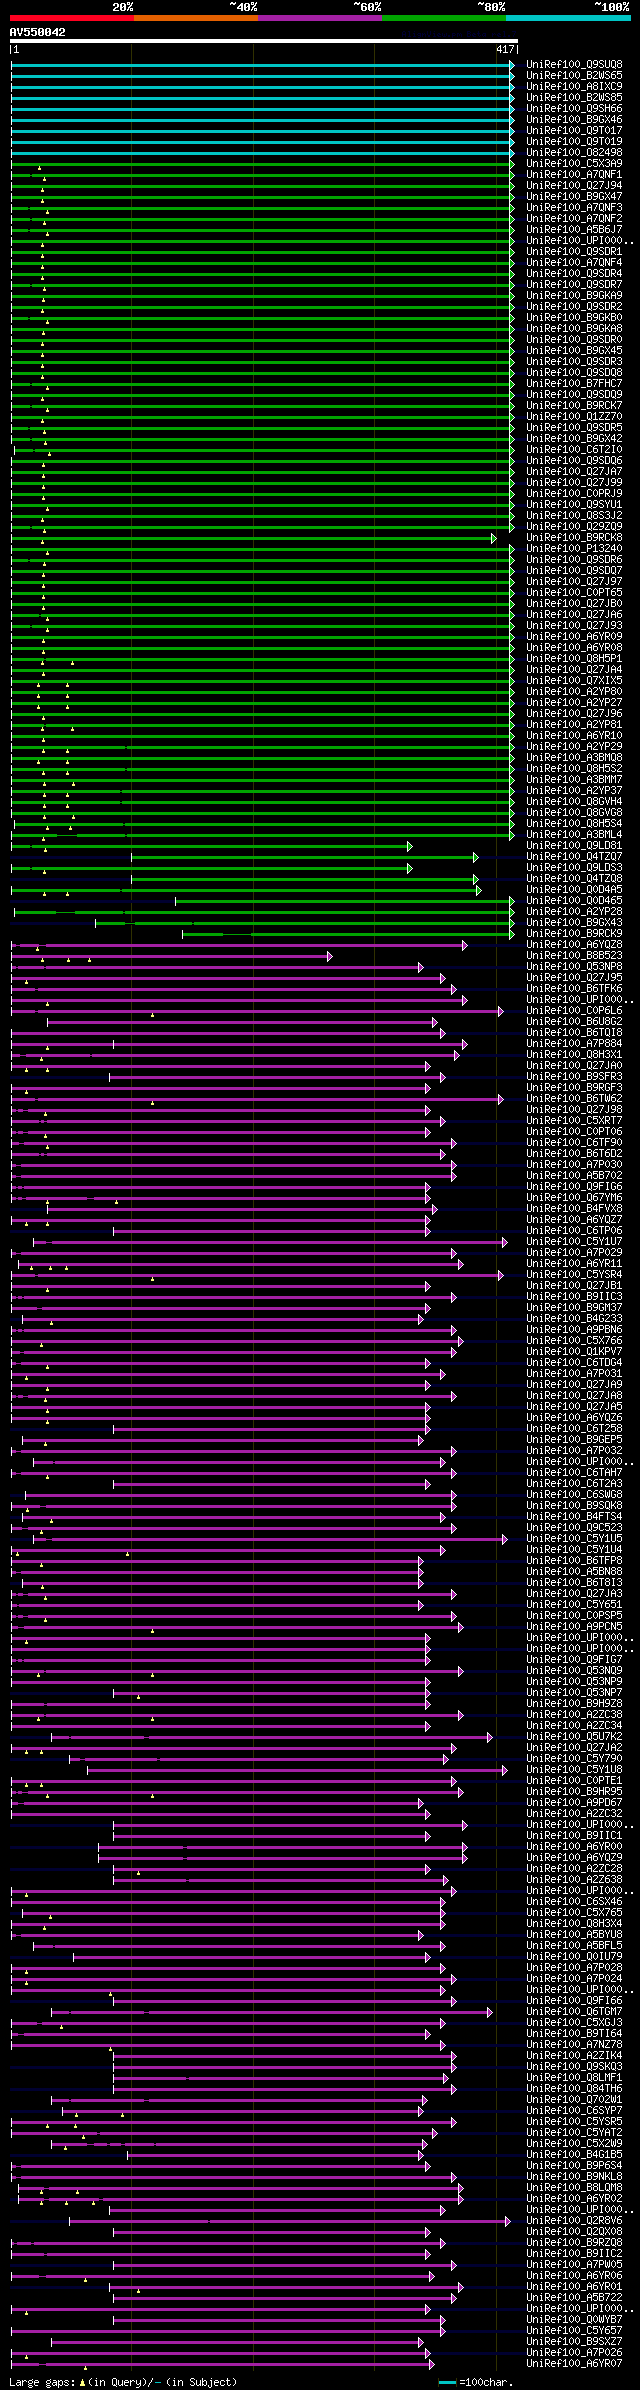Select the query name AV550042
The image size is (640, 2390).
tap(37, 32)
